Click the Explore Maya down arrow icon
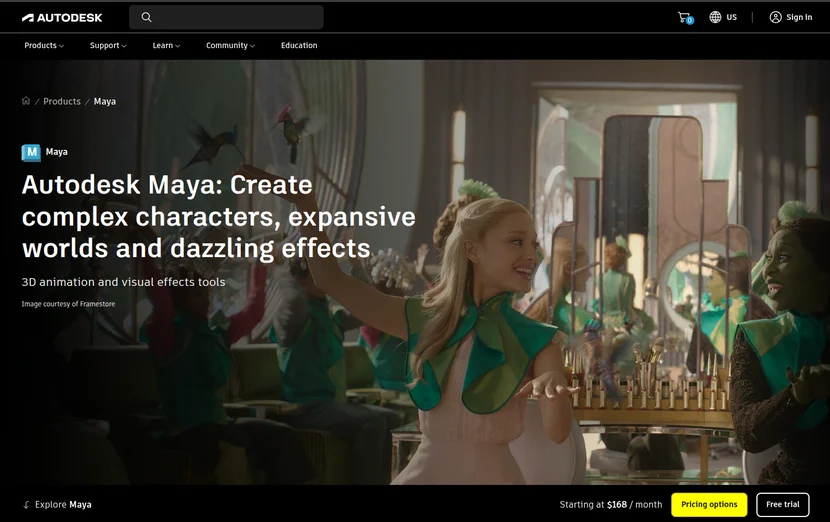830x522 pixels. point(26,505)
